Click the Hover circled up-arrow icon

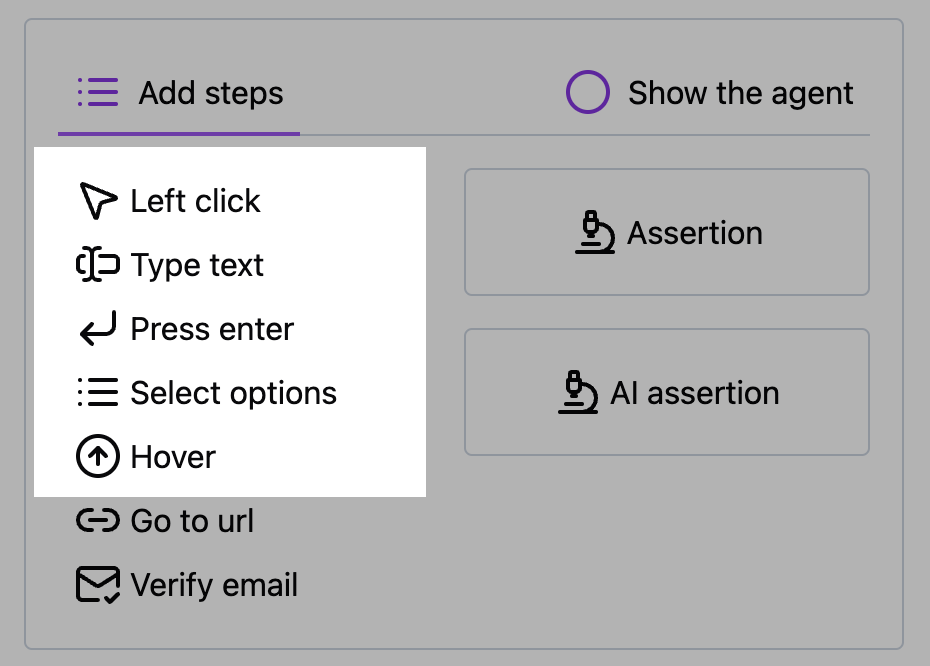(x=98, y=456)
